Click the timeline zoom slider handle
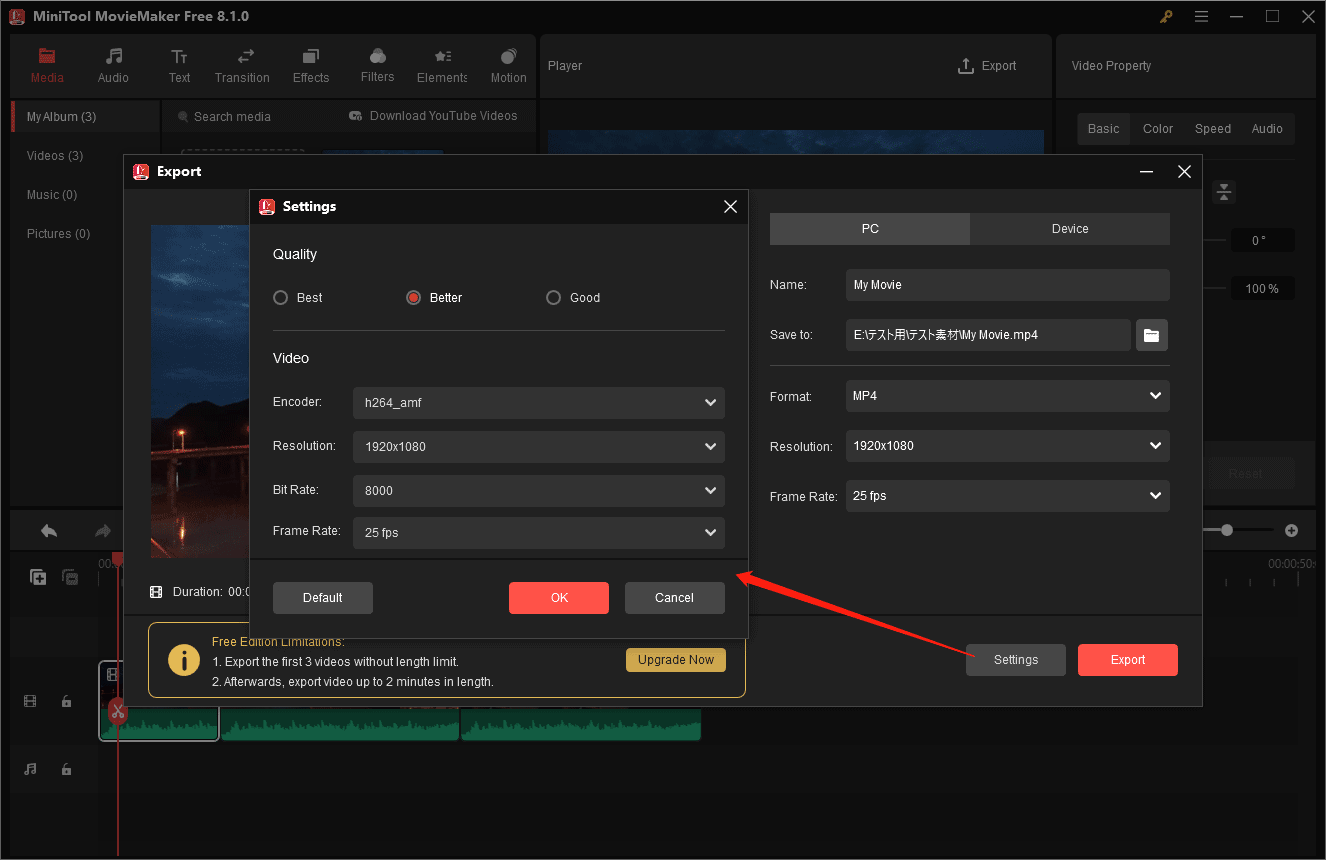 (1227, 530)
